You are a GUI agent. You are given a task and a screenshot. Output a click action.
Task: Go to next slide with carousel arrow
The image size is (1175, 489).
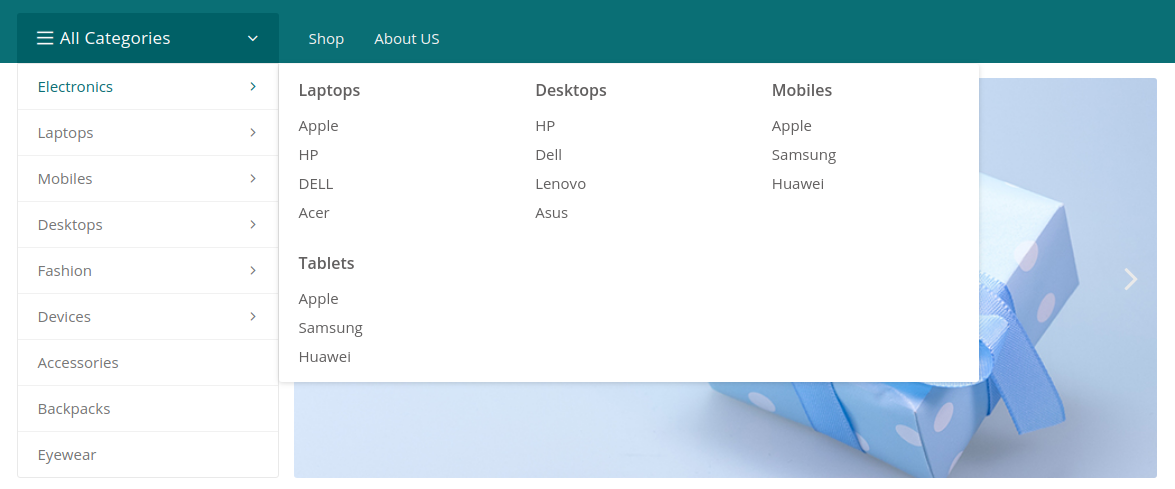[x=1131, y=279]
